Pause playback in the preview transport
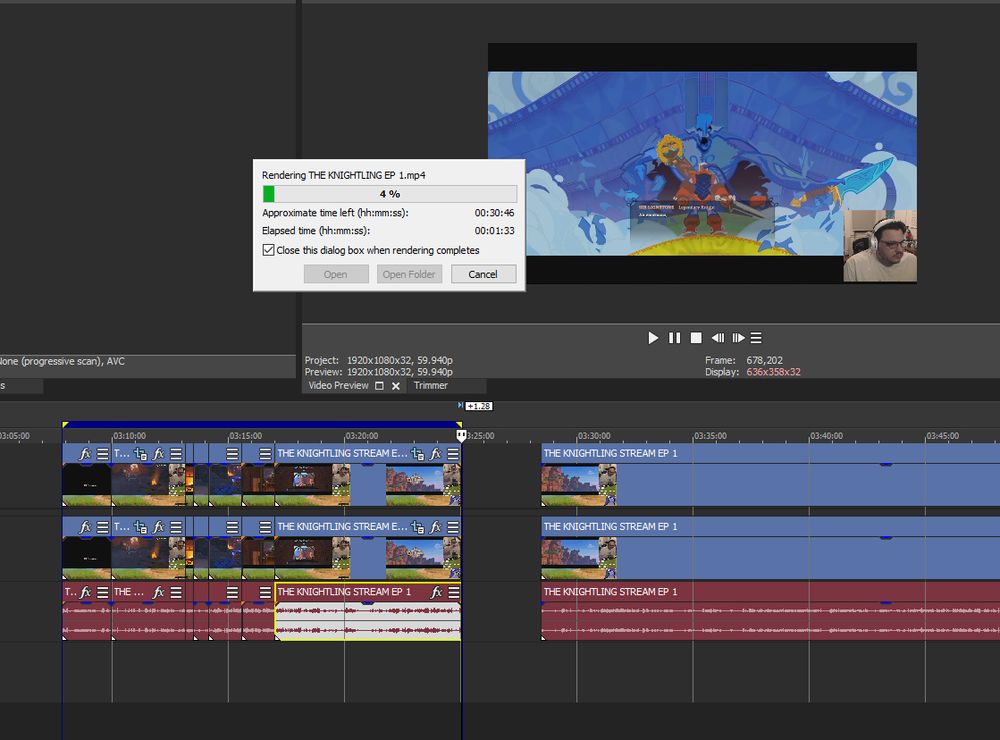Viewport: 1000px width, 740px height. click(675, 338)
